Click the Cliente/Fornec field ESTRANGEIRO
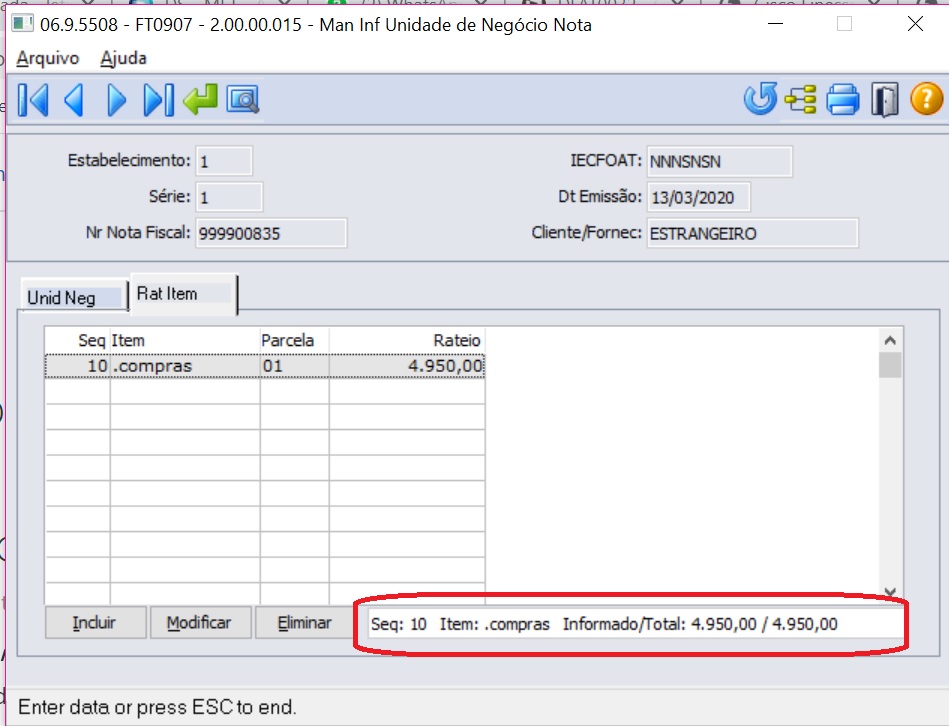 pos(752,233)
